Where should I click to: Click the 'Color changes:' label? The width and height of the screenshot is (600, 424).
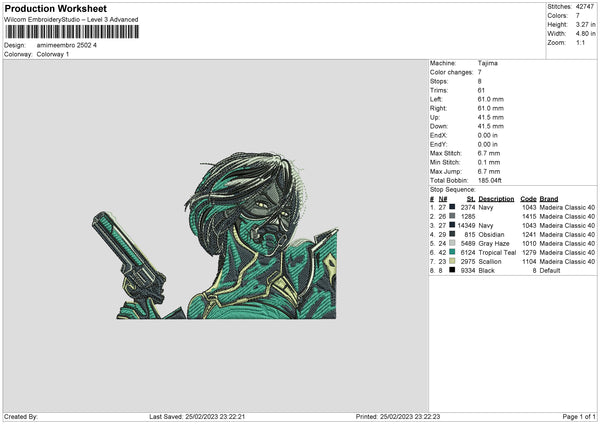452,72
